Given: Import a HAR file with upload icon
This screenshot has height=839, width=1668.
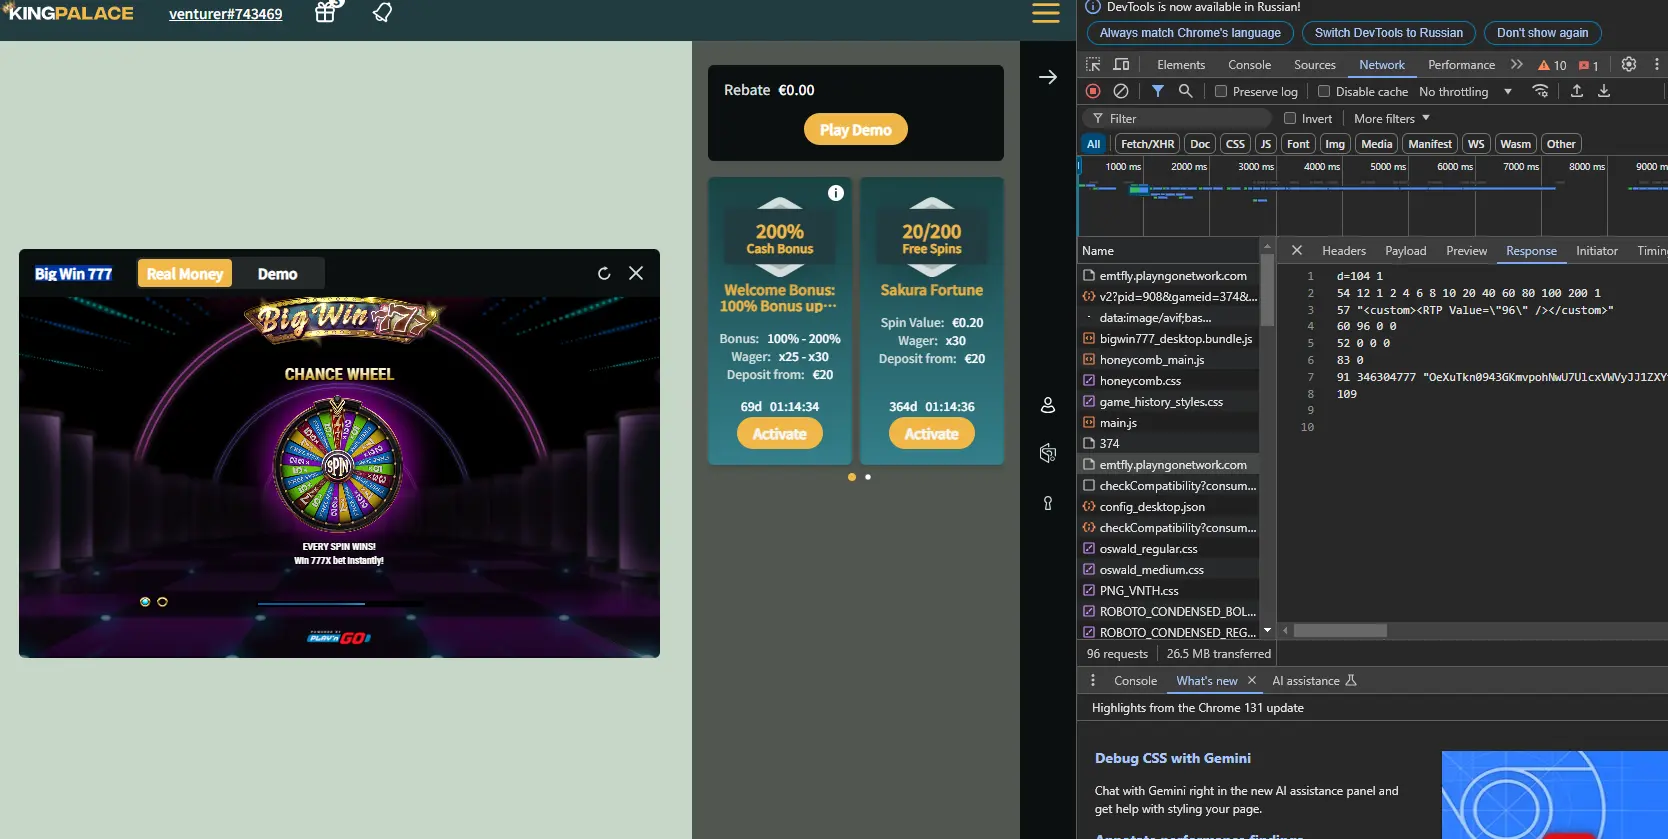Looking at the screenshot, I should 1577,91.
